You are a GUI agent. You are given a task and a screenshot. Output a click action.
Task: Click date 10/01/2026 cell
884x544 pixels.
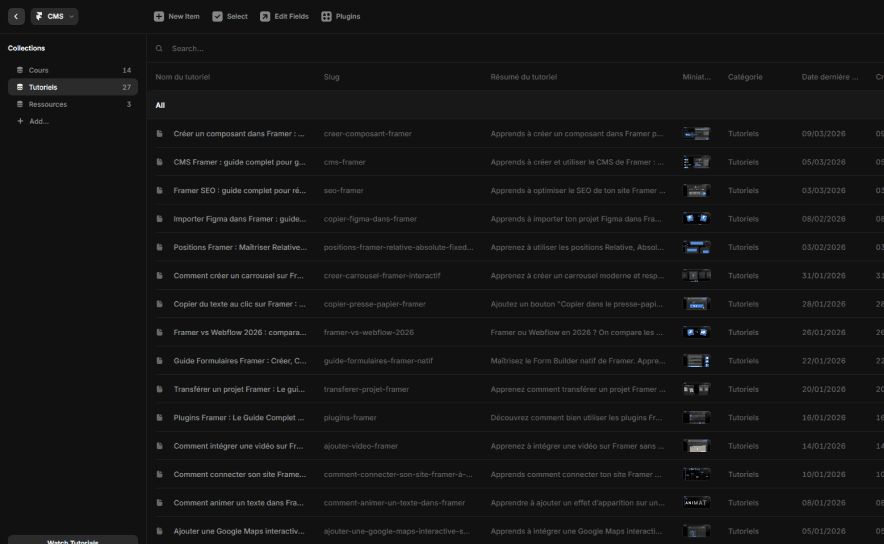[824, 474]
